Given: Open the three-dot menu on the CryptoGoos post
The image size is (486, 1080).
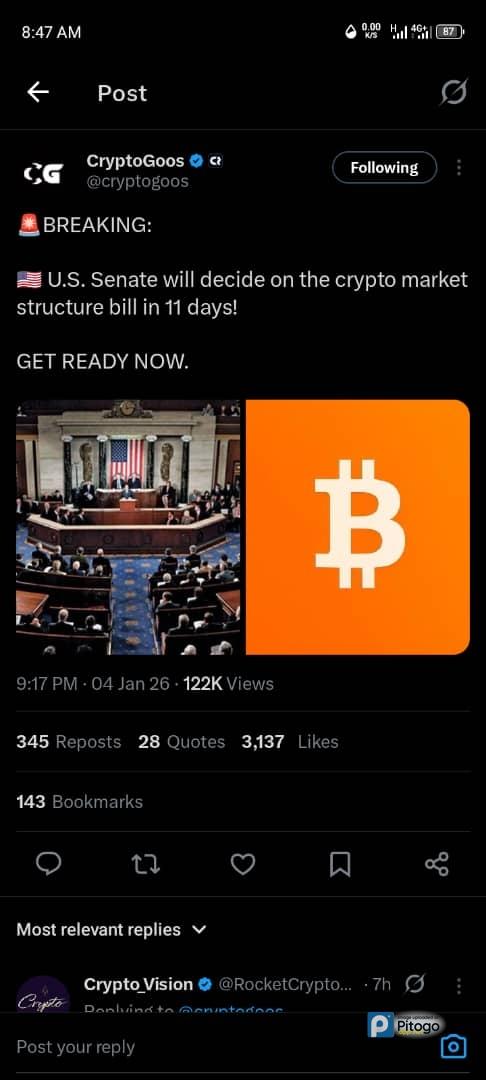Looking at the screenshot, I should [x=459, y=167].
